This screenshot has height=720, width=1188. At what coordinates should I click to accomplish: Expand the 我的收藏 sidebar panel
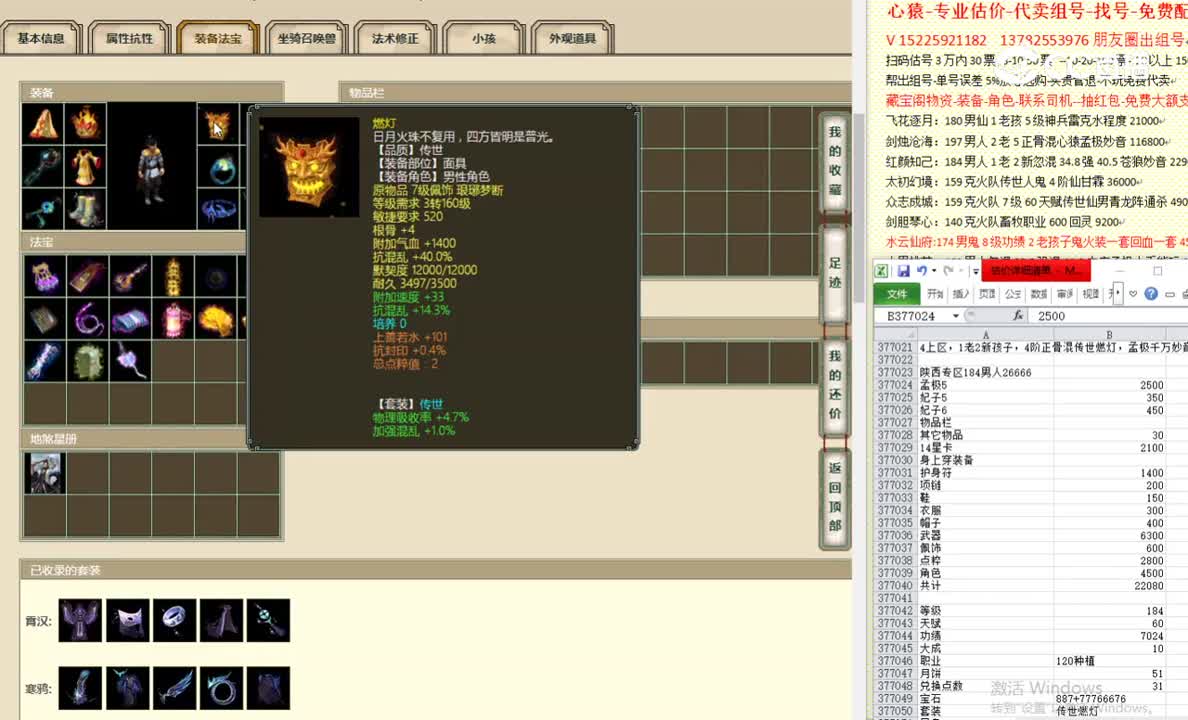pyautogui.click(x=835, y=160)
